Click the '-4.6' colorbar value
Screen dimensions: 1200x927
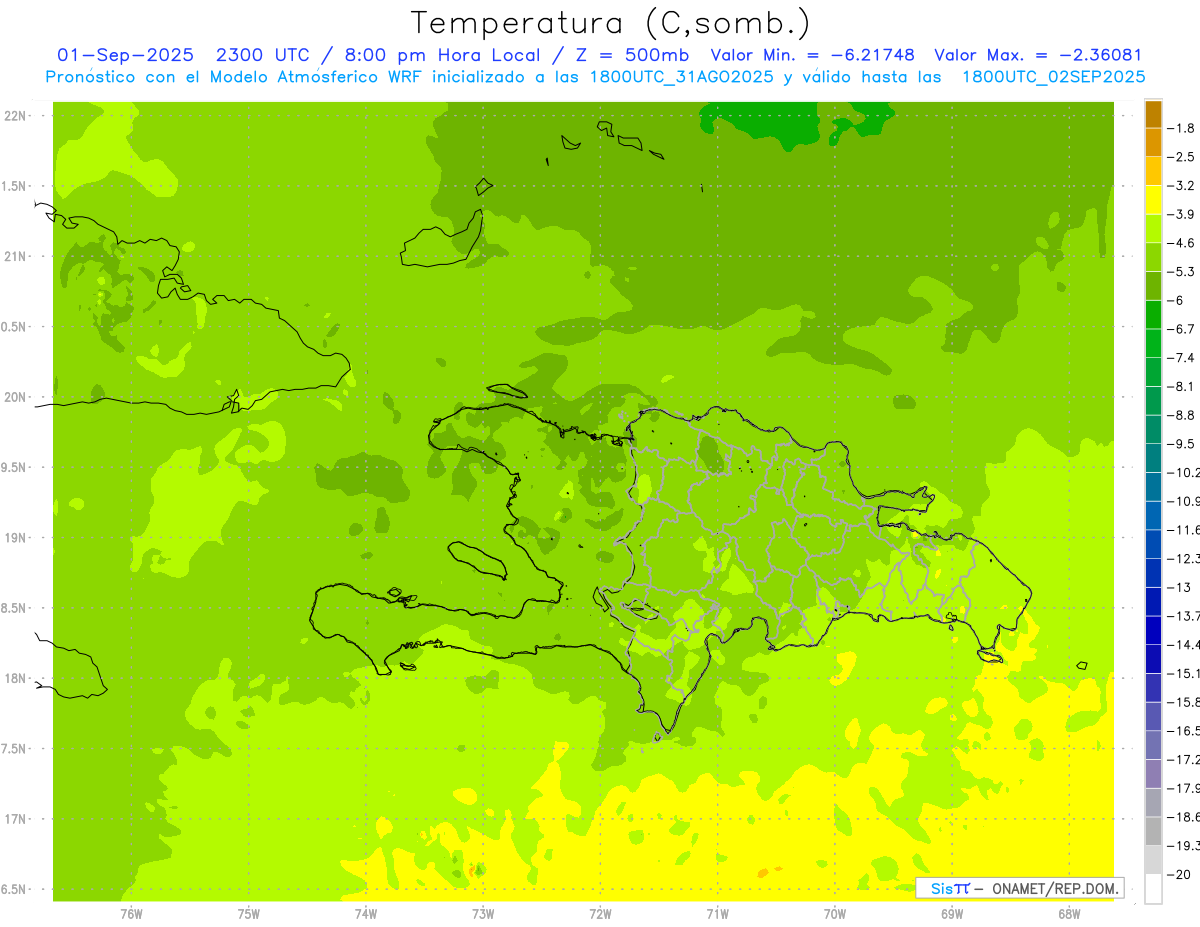pos(1182,243)
